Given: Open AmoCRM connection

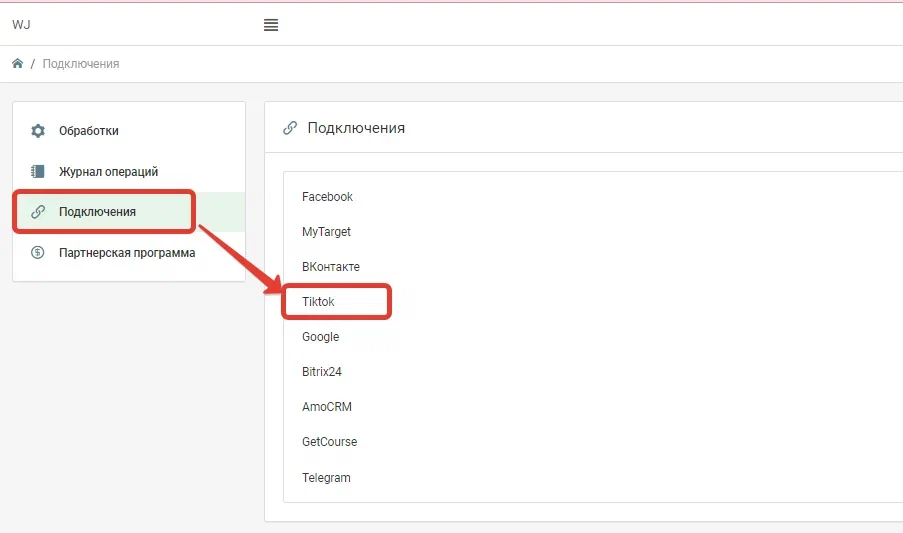Looking at the screenshot, I should pos(327,407).
